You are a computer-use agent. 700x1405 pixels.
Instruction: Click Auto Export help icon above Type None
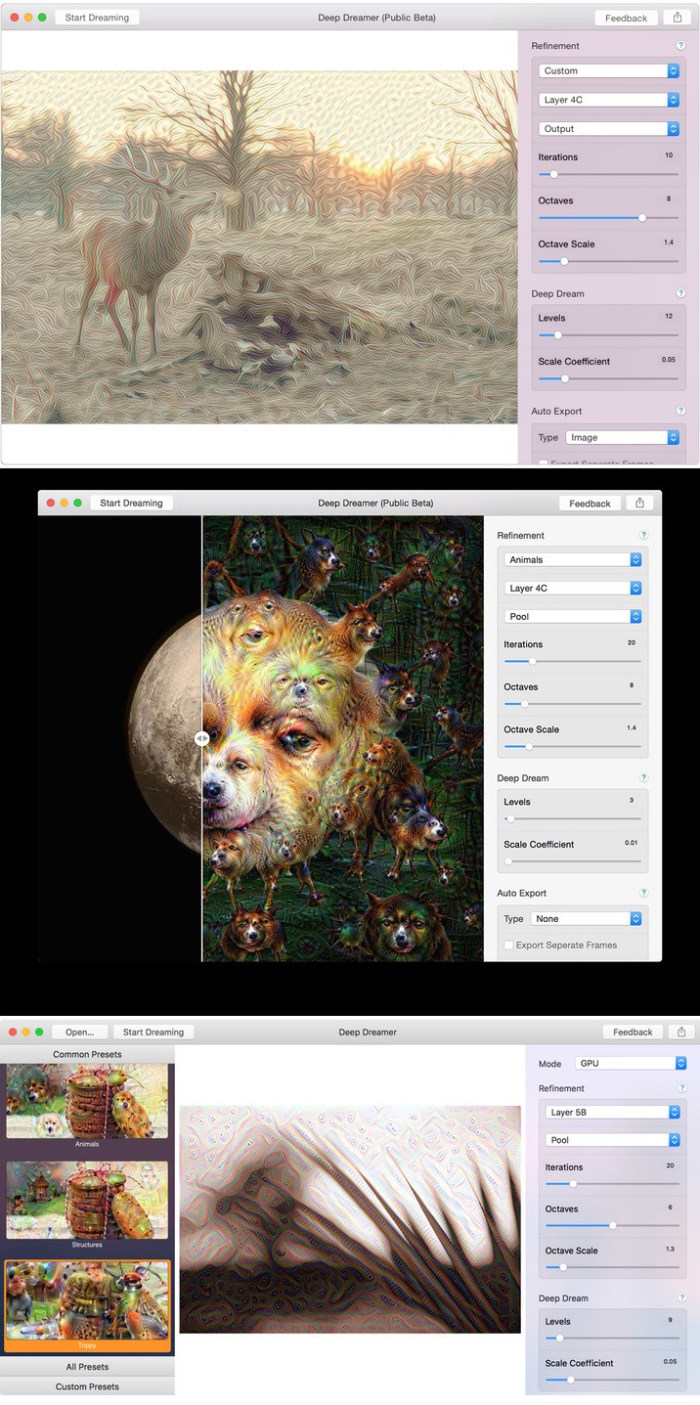coord(643,893)
